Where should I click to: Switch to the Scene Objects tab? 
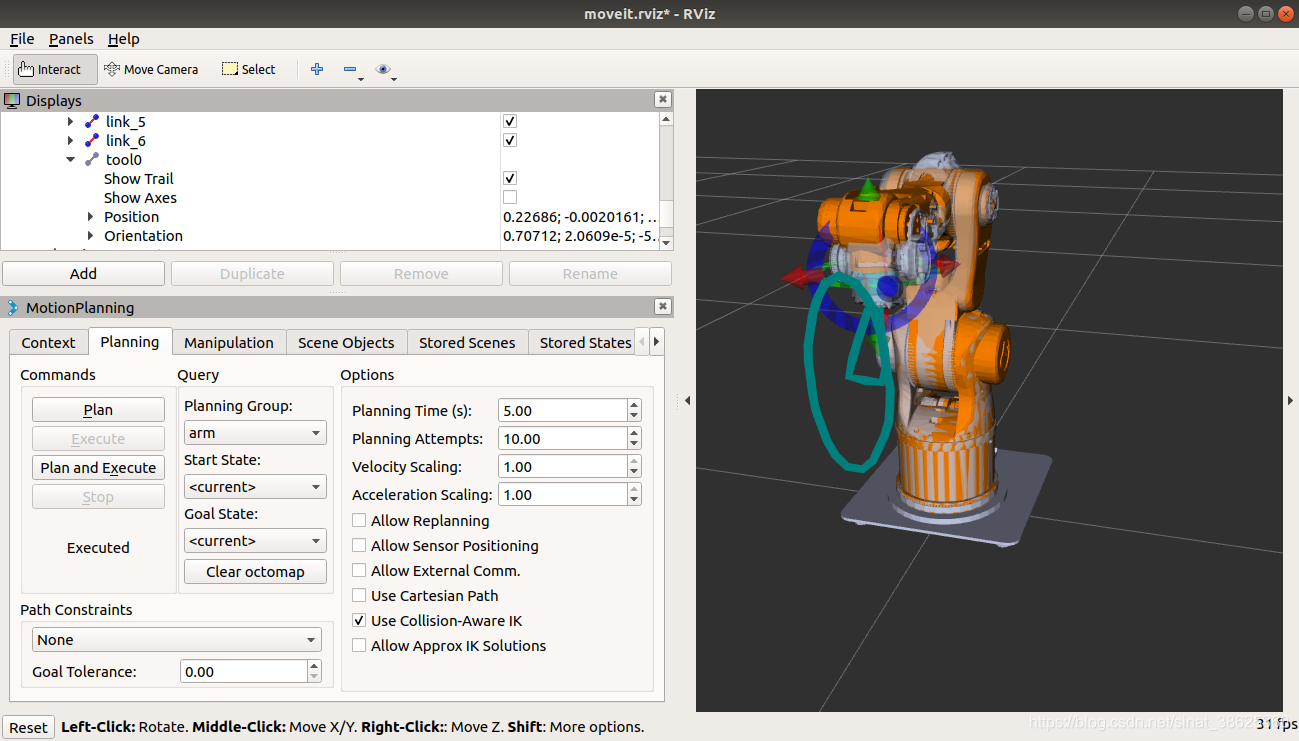(346, 342)
